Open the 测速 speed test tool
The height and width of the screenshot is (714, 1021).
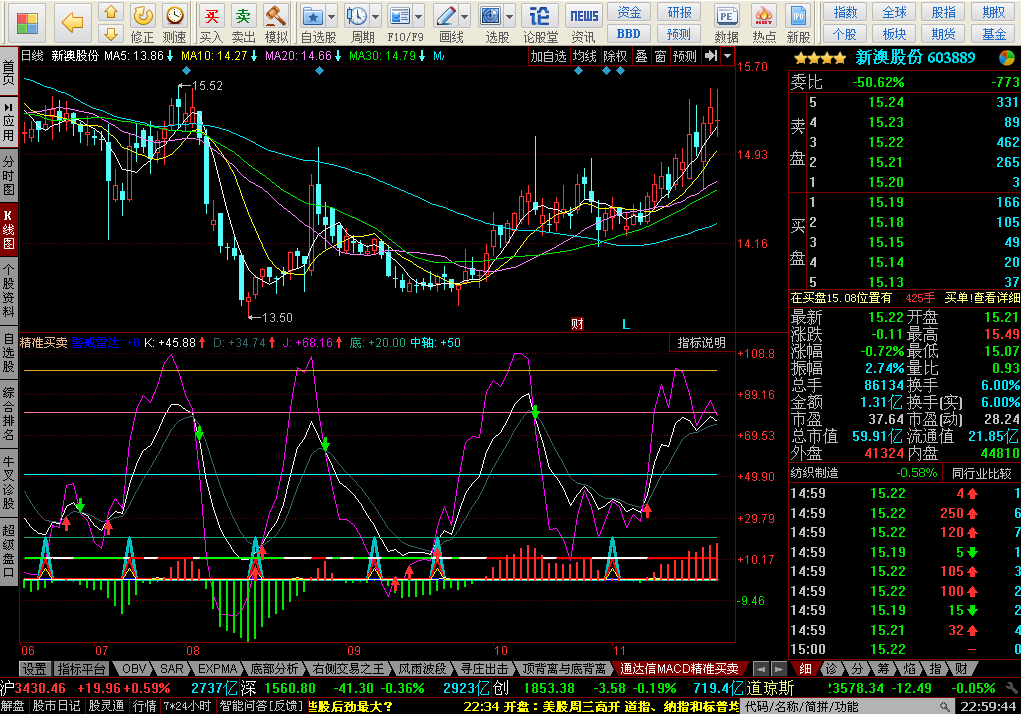click(174, 23)
